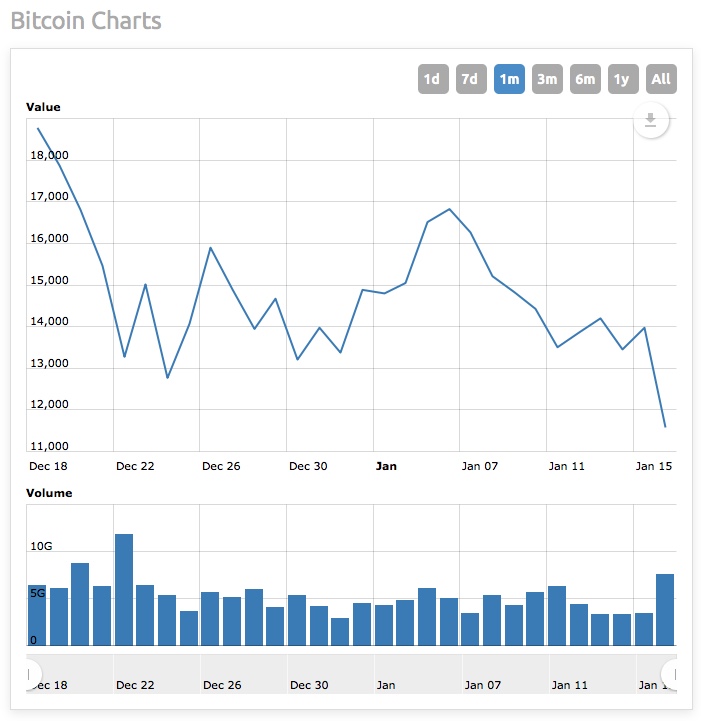Click the shortest volume bar after Dec 30
This screenshot has width=701, height=721.
click(x=340, y=631)
